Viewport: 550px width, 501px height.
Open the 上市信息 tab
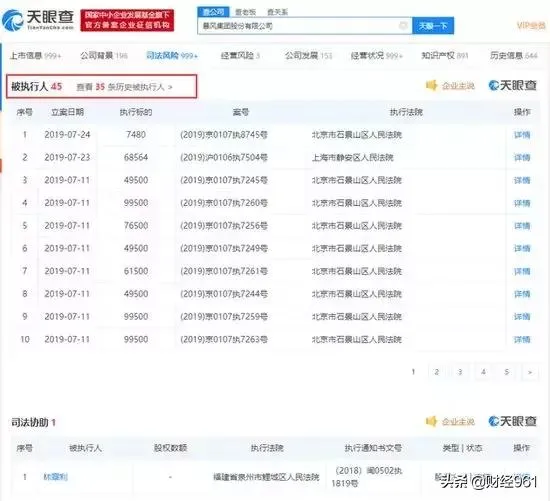(x=35, y=55)
